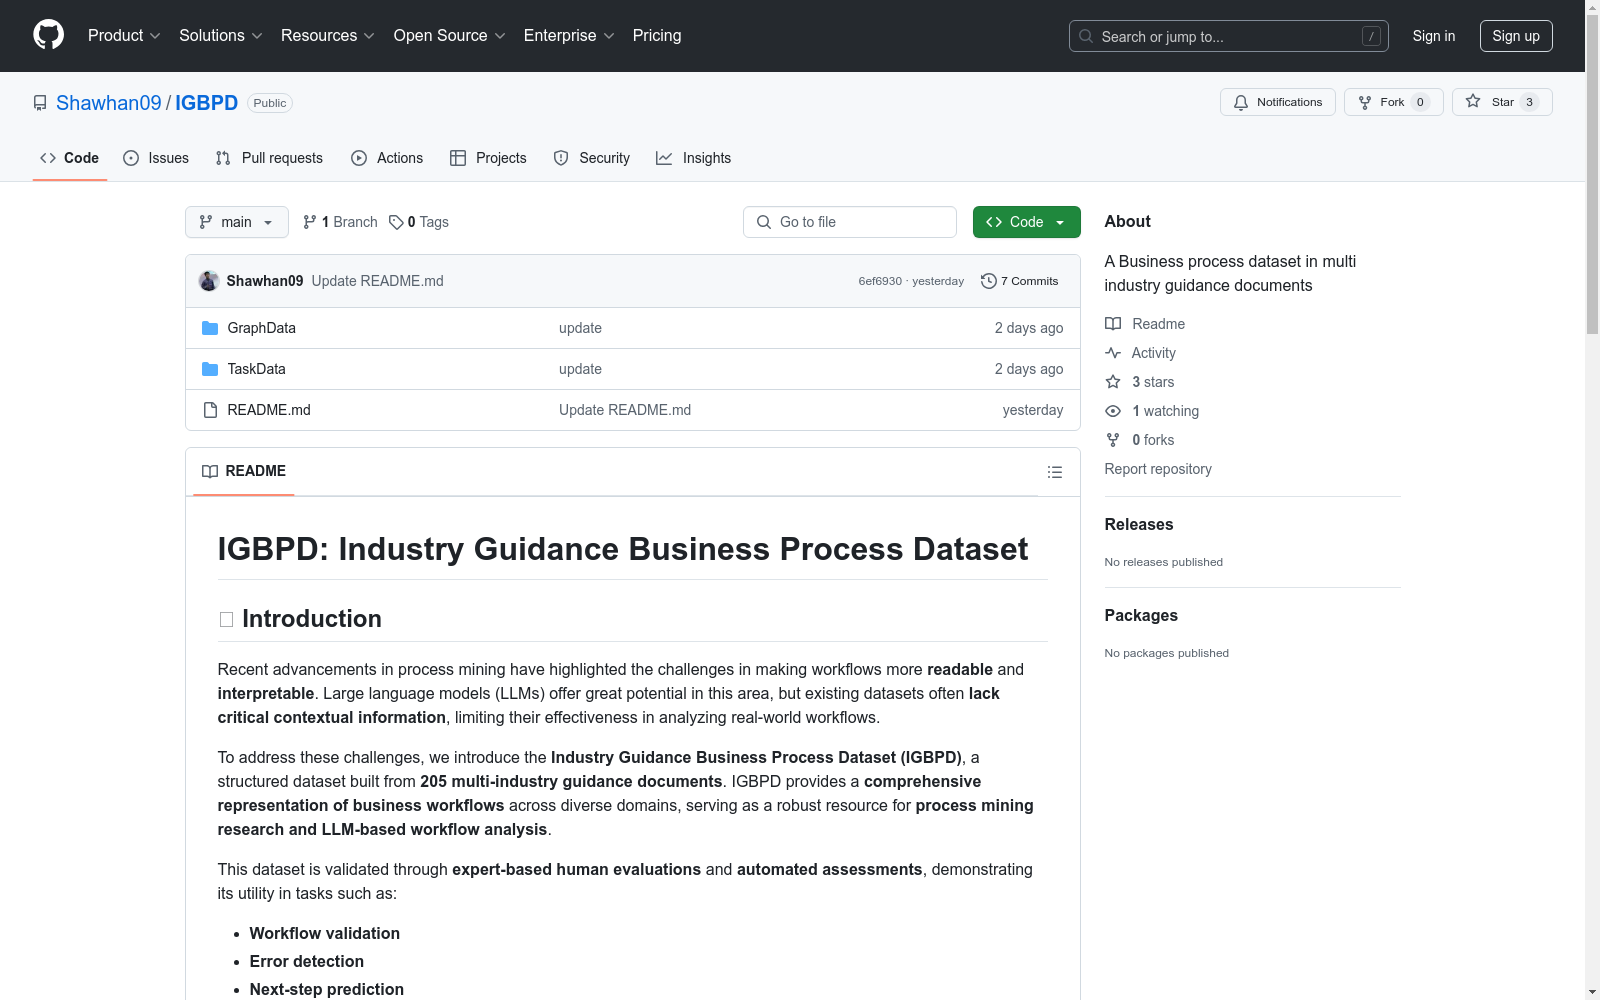Screen dimensions: 1600x1000
Task: Click the Go to file search field
Action: pos(850,222)
